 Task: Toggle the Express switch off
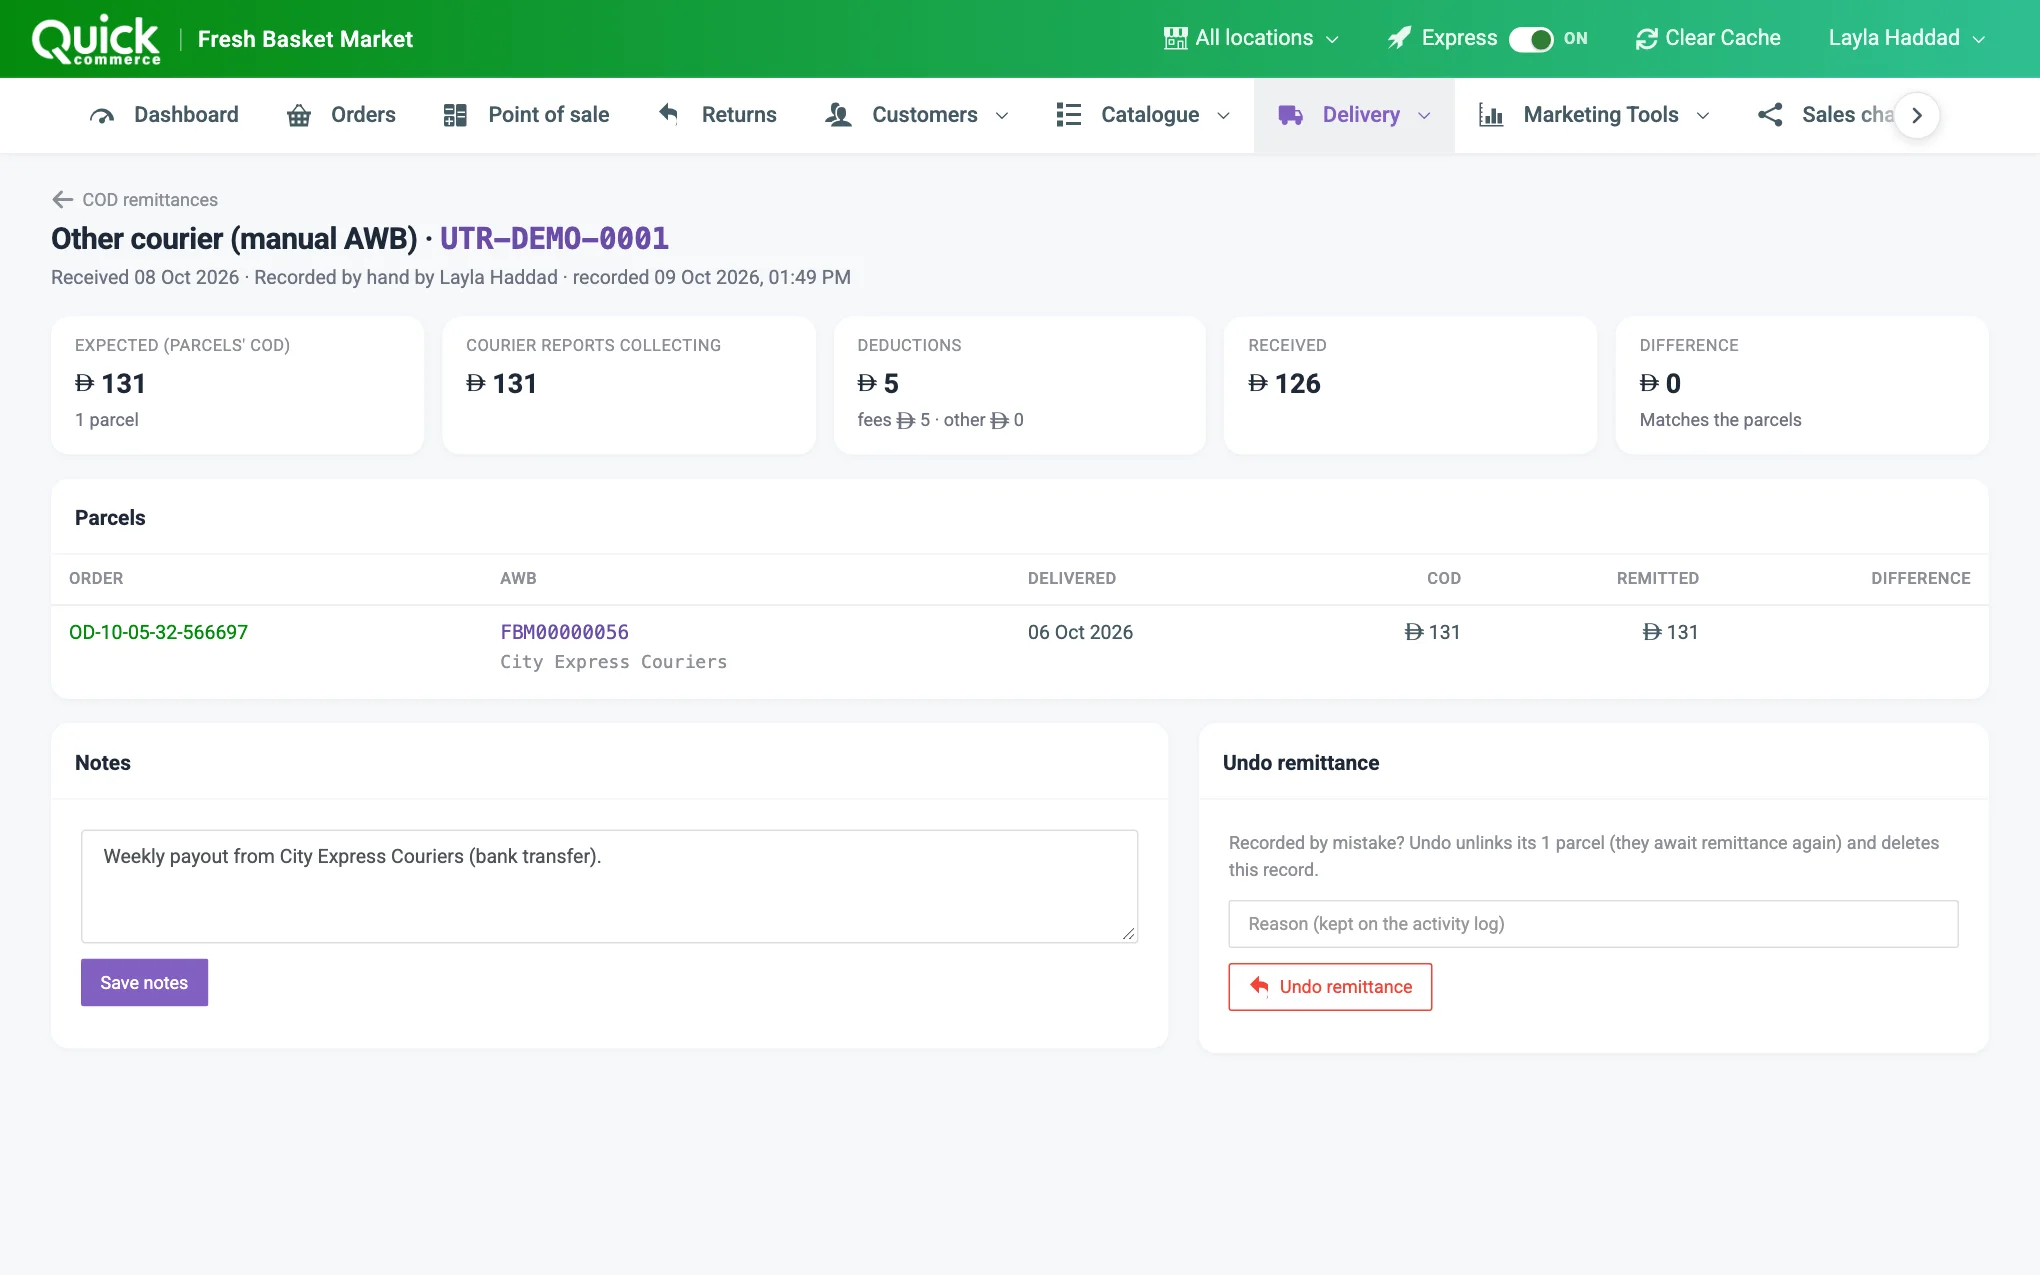[x=1531, y=39]
